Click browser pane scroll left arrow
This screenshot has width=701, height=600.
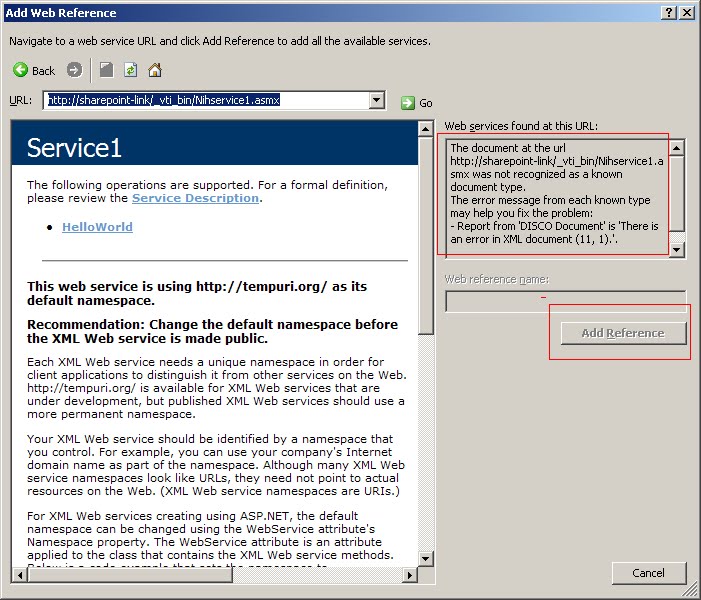[x=19, y=575]
